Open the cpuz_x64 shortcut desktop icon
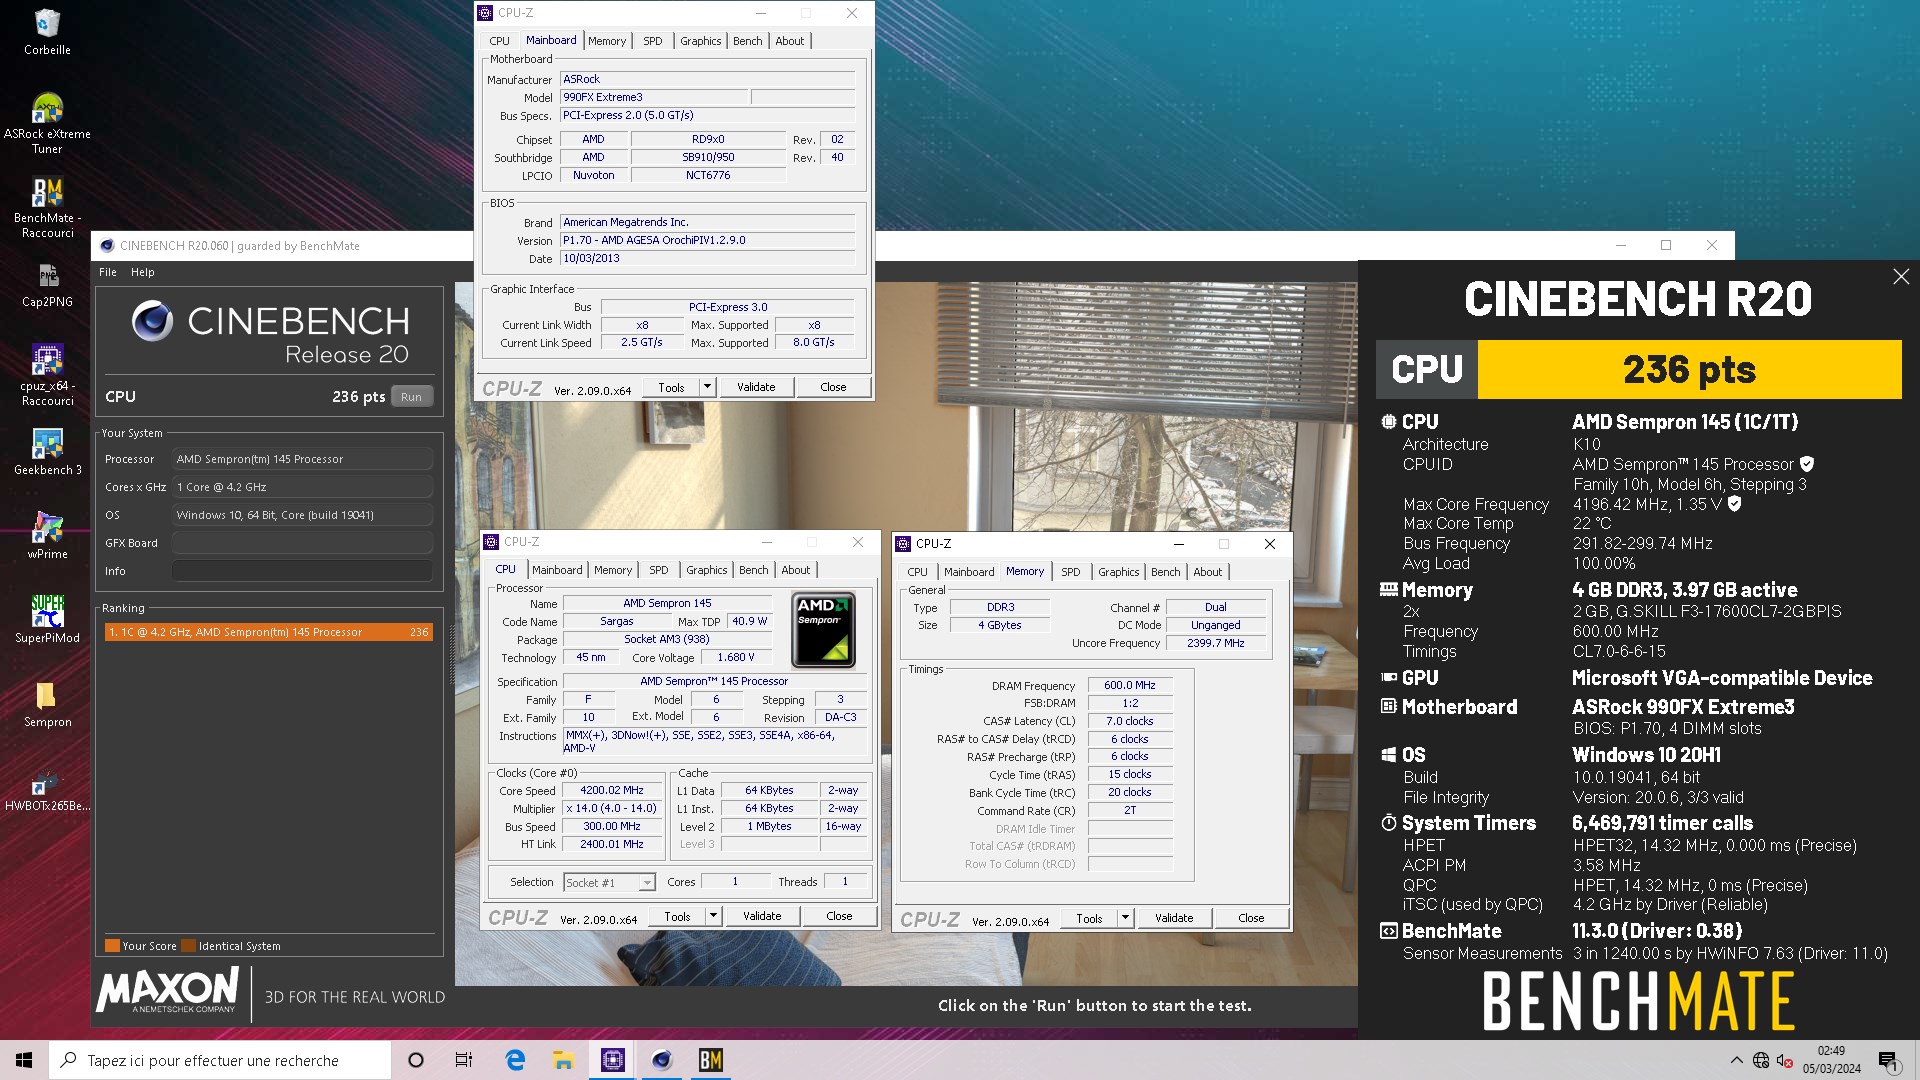 [x=47, y=374]
